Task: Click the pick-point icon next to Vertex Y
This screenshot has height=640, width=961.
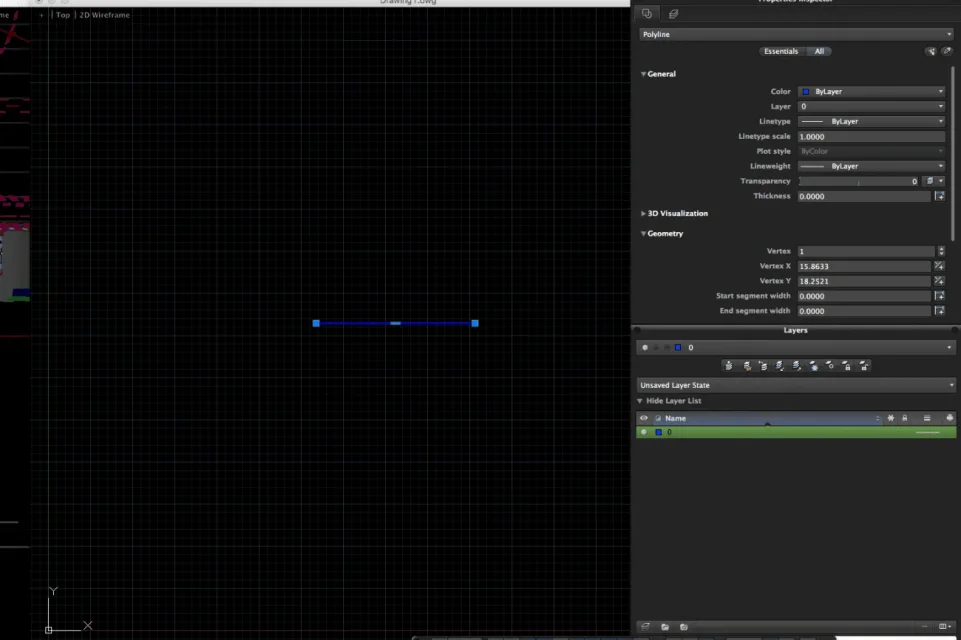Action: click(x=939, y=281)
